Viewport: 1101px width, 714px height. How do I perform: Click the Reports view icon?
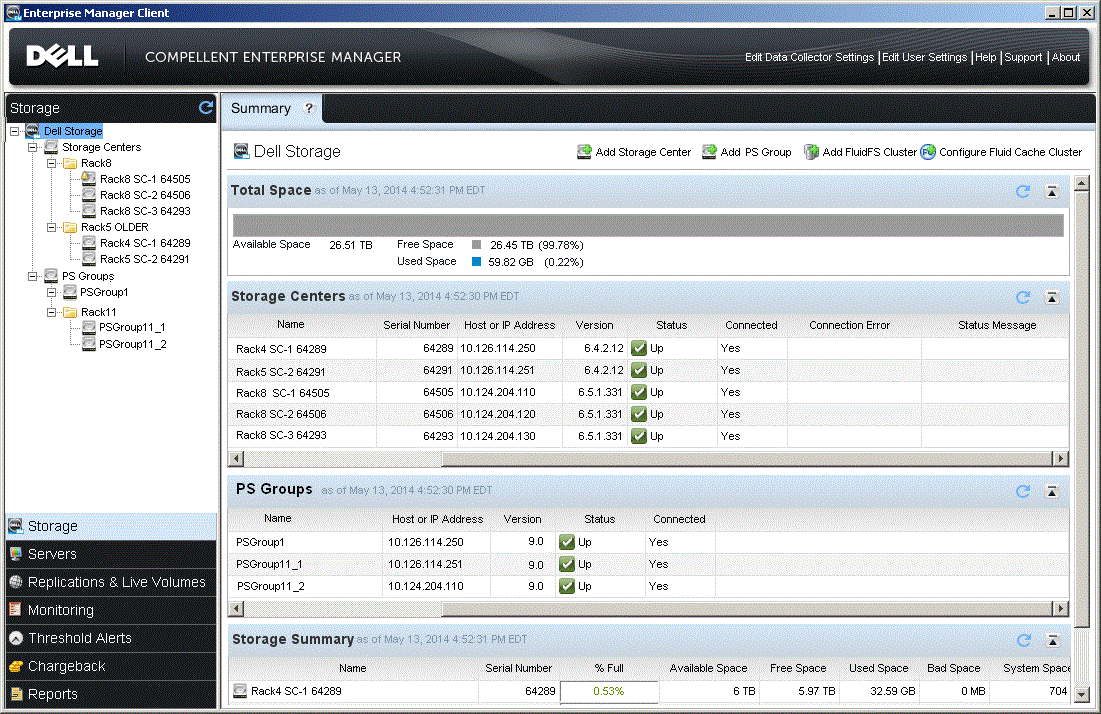[x=15, y=694]
